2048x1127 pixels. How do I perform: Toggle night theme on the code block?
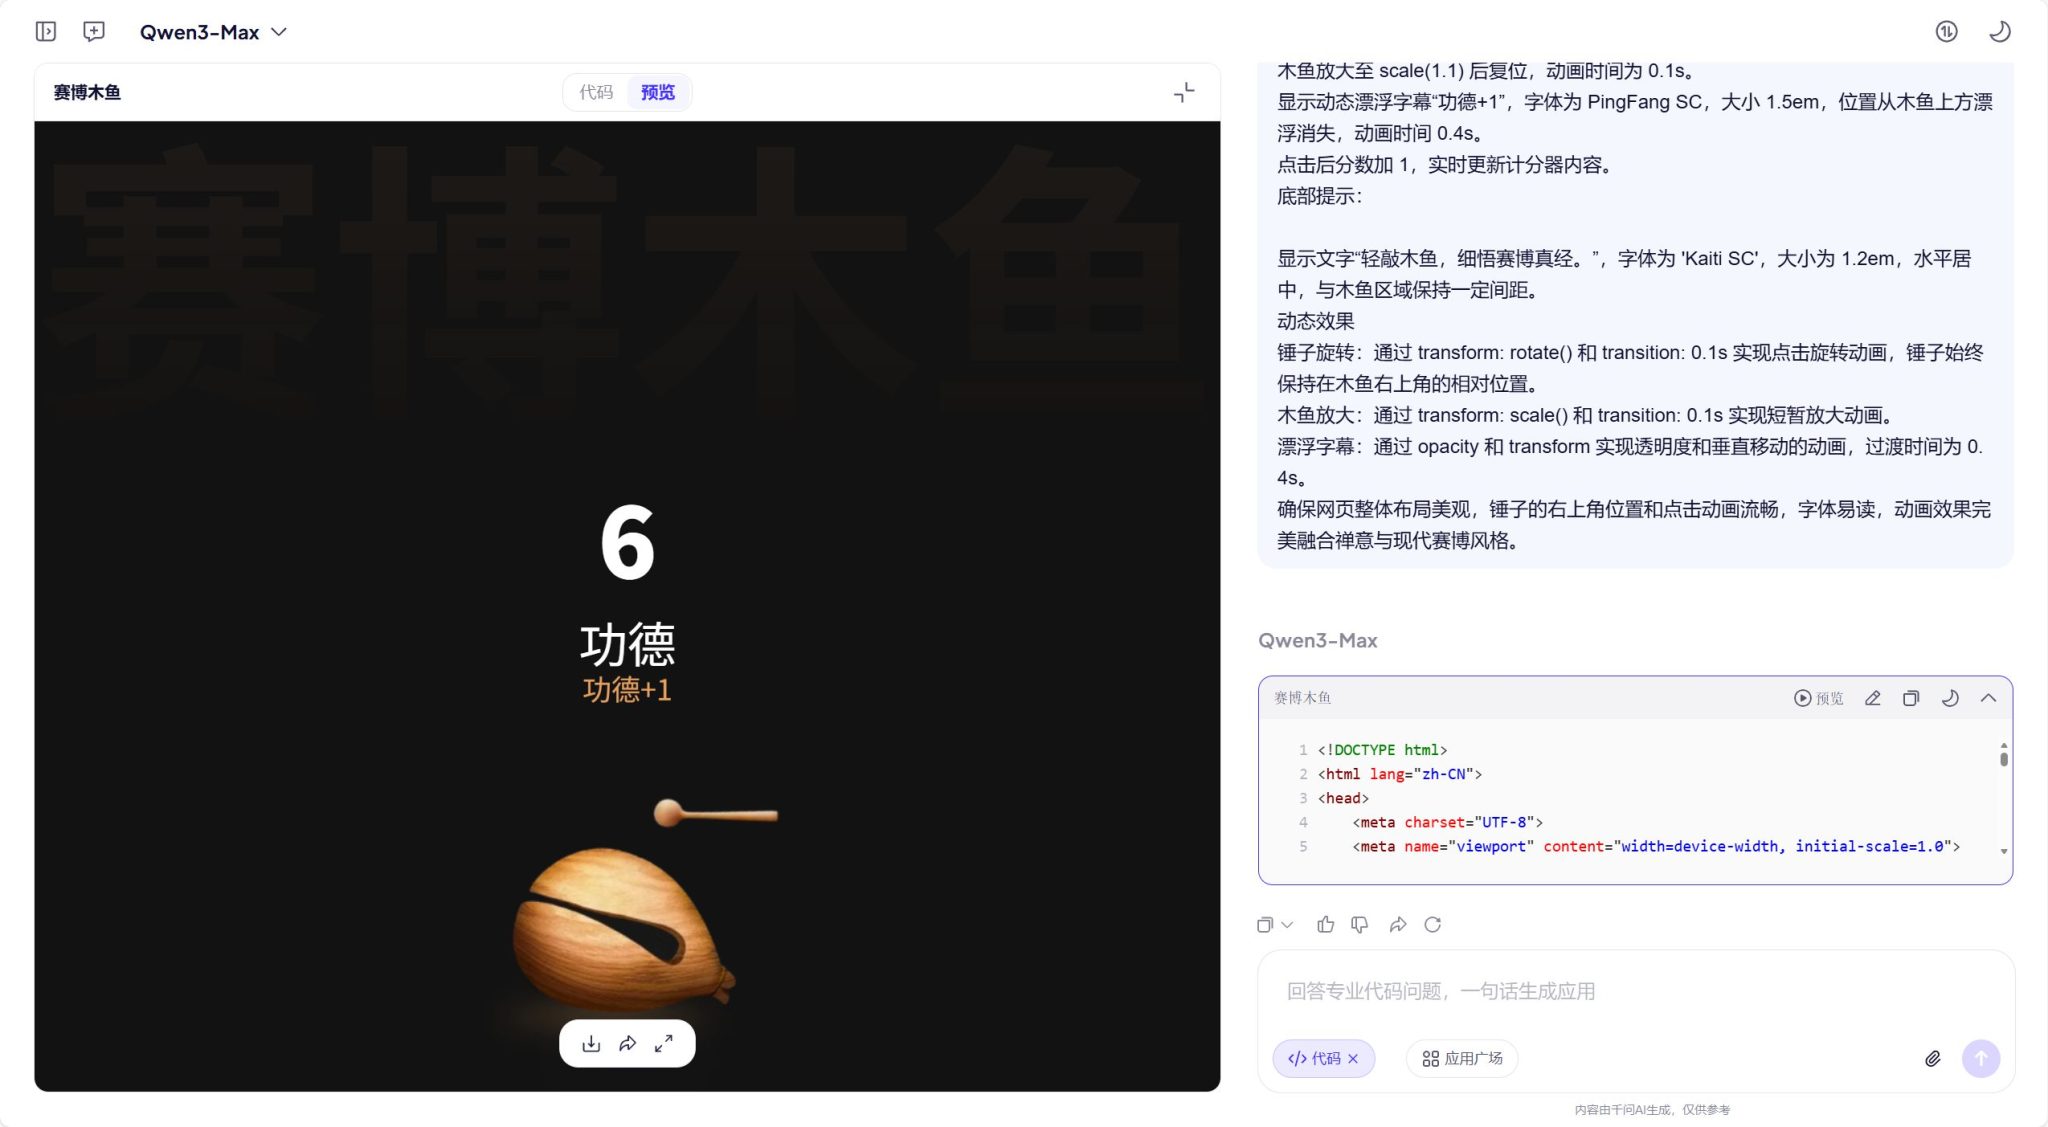pos(1950,698)
